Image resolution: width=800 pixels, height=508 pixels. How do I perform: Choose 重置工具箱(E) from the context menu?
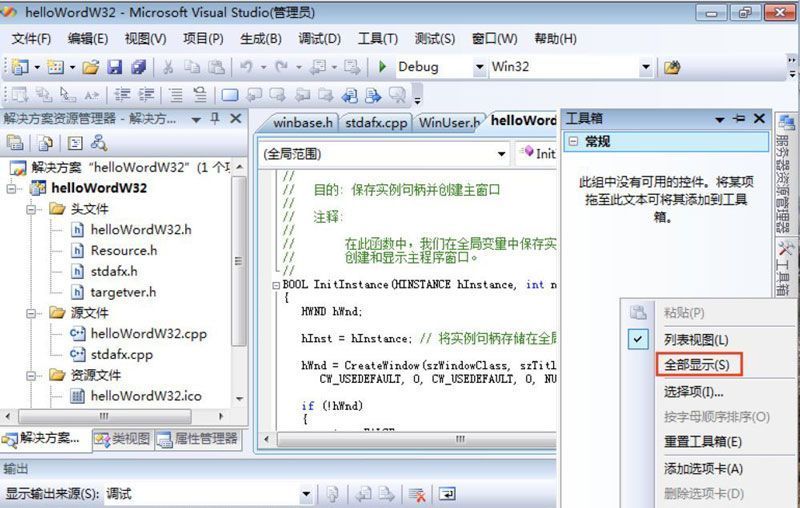click(703, 441)
